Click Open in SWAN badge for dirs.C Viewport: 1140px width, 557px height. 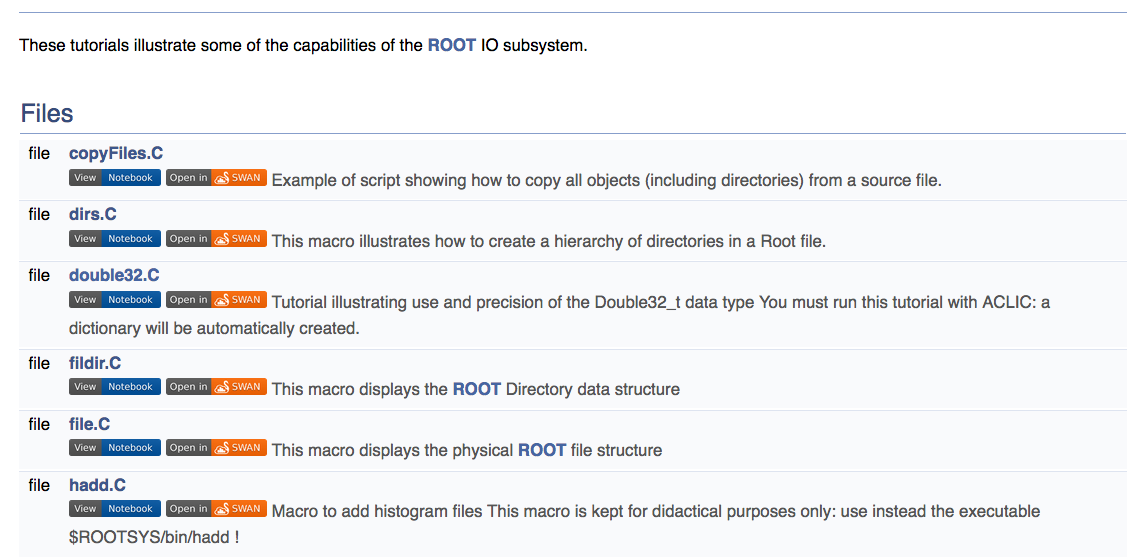point(216,239)
